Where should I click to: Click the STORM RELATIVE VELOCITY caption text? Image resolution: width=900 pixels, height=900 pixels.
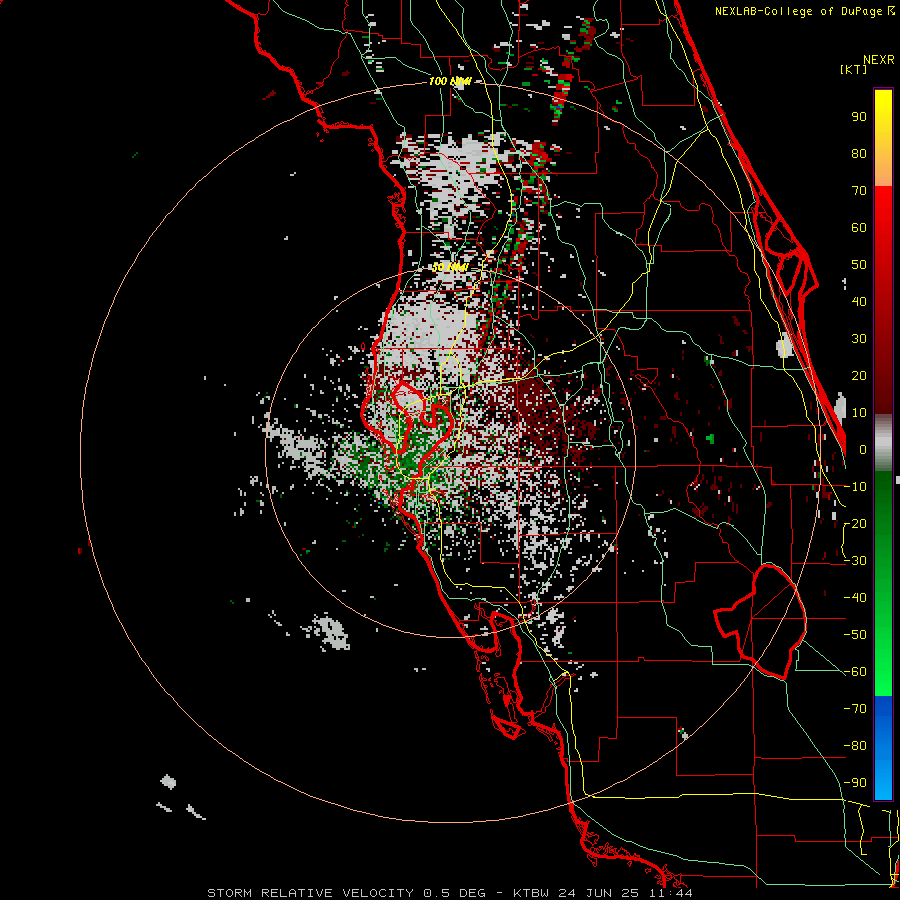310,893
